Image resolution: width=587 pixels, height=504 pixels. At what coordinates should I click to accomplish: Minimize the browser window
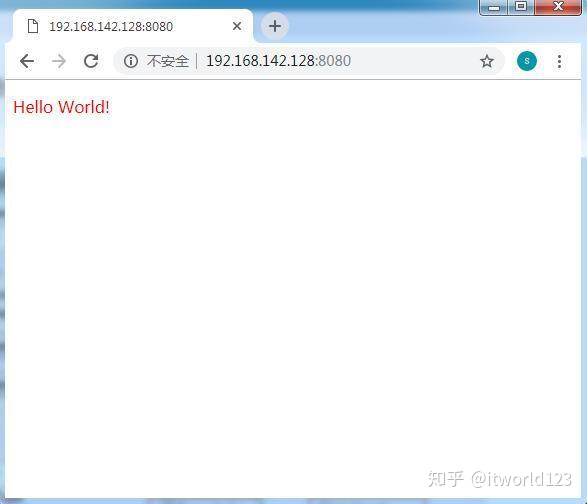click(x=494, y=7)
